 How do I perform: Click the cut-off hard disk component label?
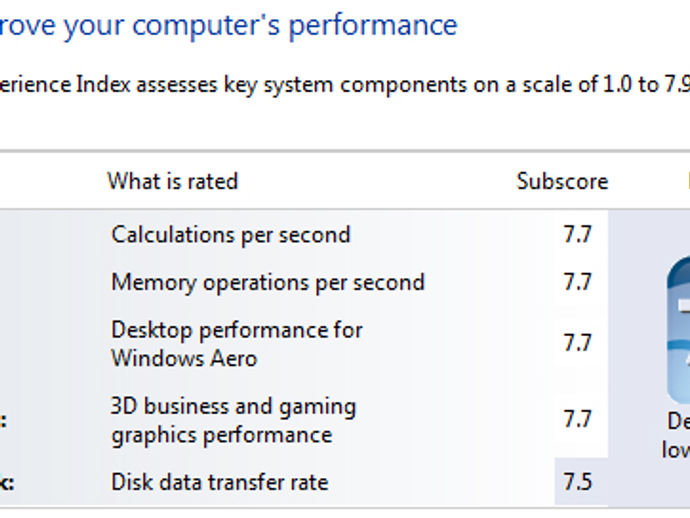point(7,482)
